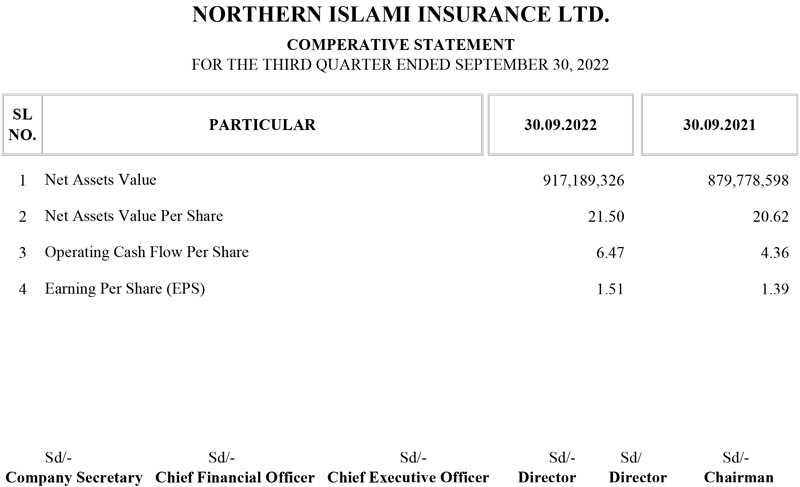The height and width of the screenshot is (487, 800).
Task: Click the Company Secretary signature label
Action: pos(74,477)
